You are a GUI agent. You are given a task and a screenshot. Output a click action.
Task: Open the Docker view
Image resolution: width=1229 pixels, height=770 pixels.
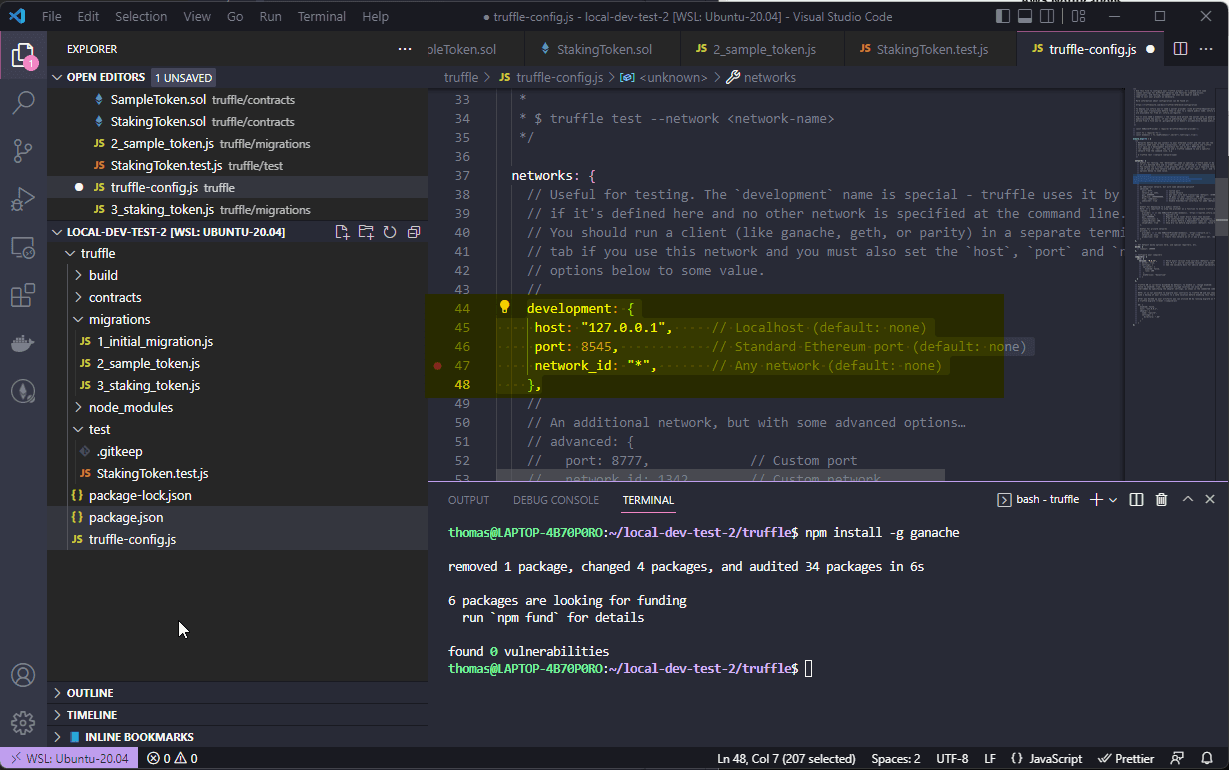[x=23, y=343]
